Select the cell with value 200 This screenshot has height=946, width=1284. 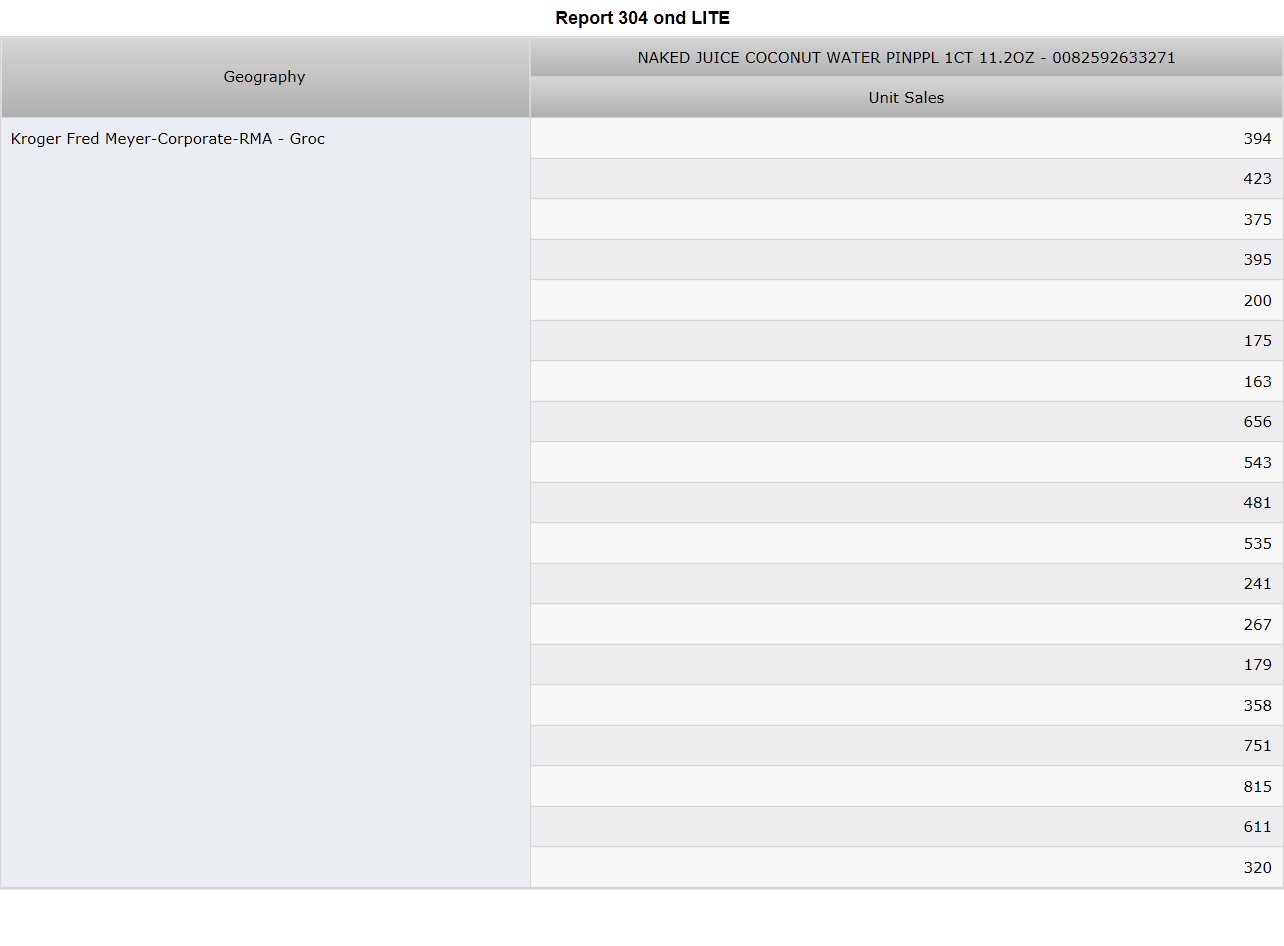pos(906,300)
